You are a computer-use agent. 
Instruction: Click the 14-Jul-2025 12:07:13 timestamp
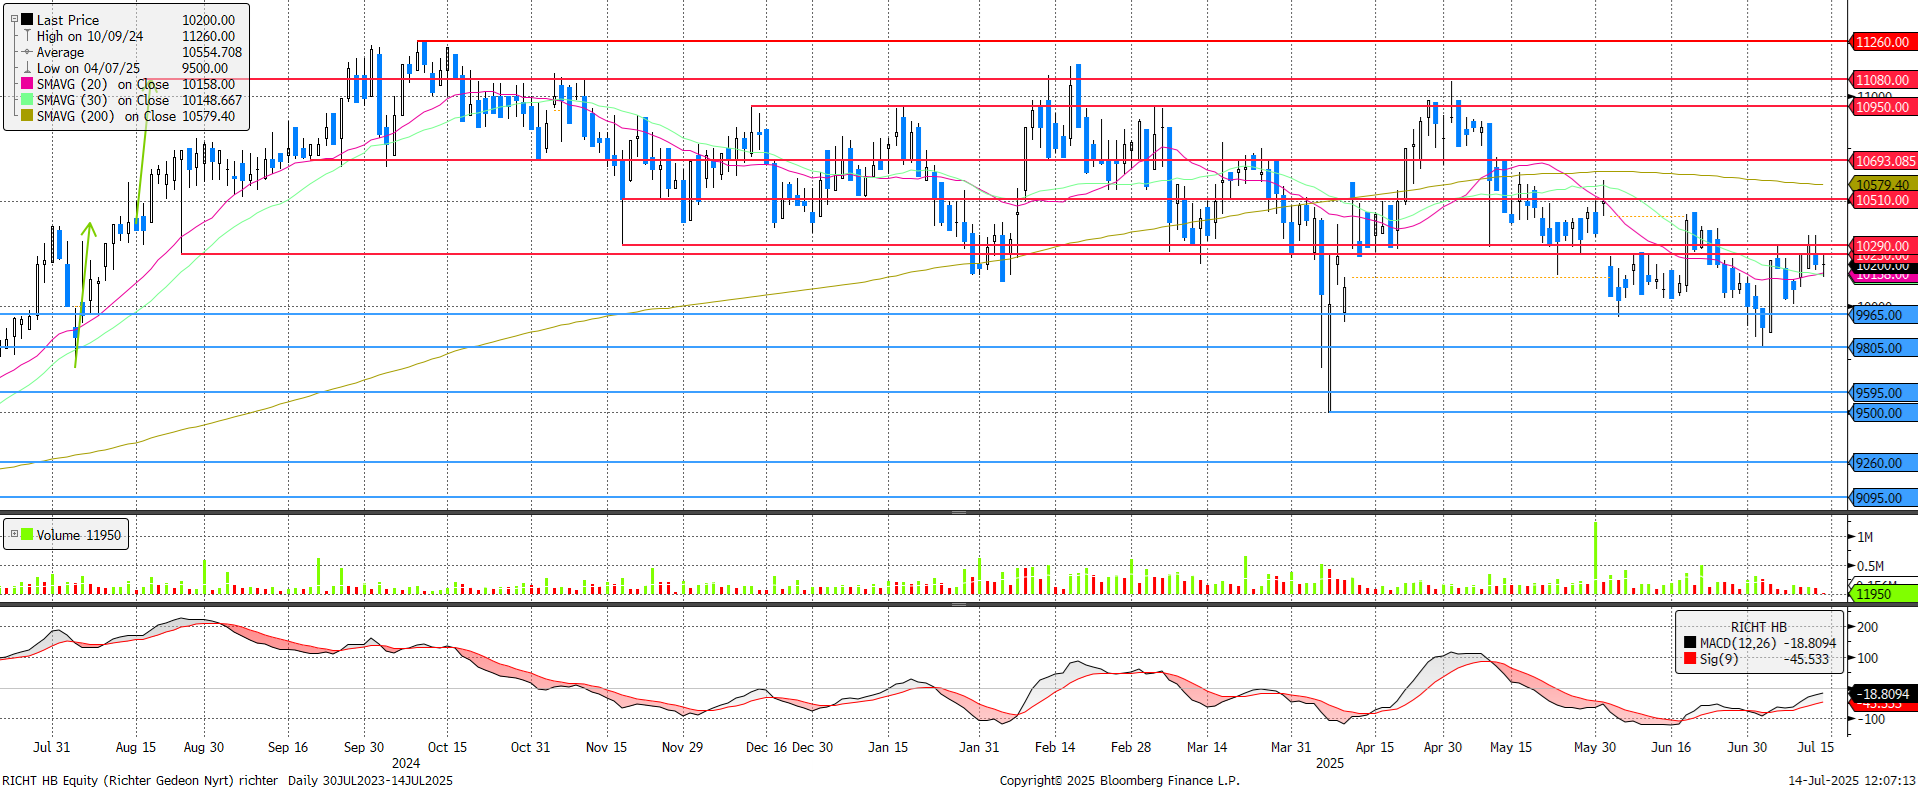pos(1852,780)
